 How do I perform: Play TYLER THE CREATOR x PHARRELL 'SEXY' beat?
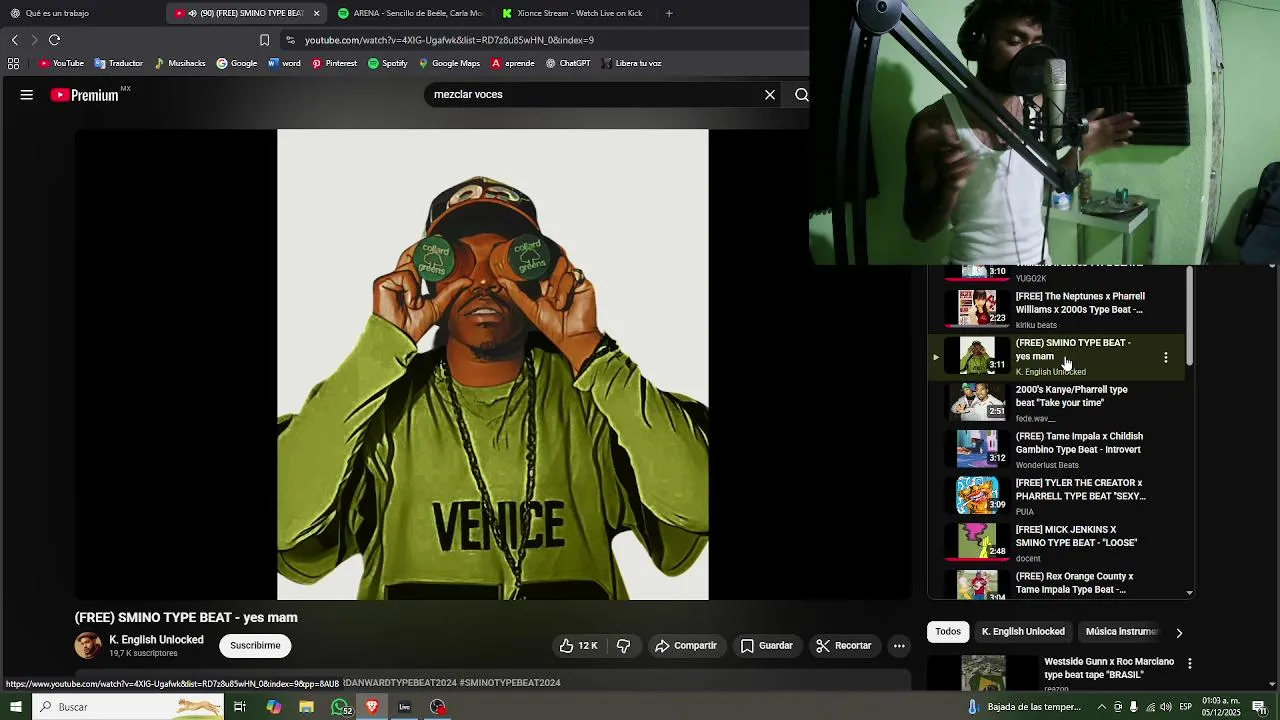[1055, 495]
